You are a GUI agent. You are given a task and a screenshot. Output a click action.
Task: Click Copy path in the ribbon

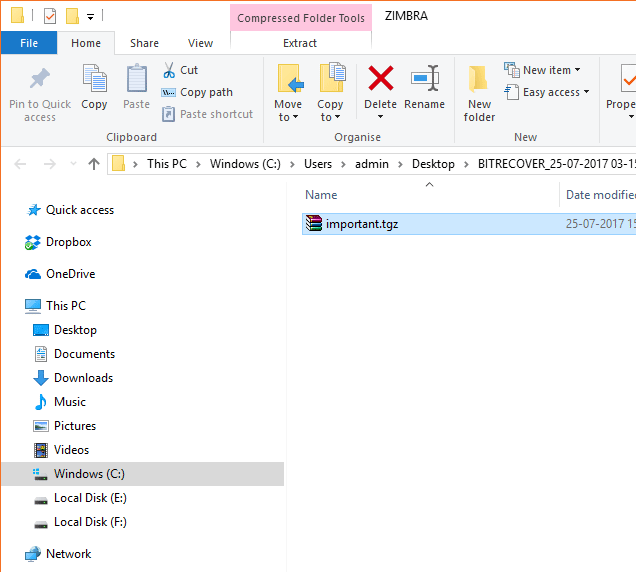197,92
